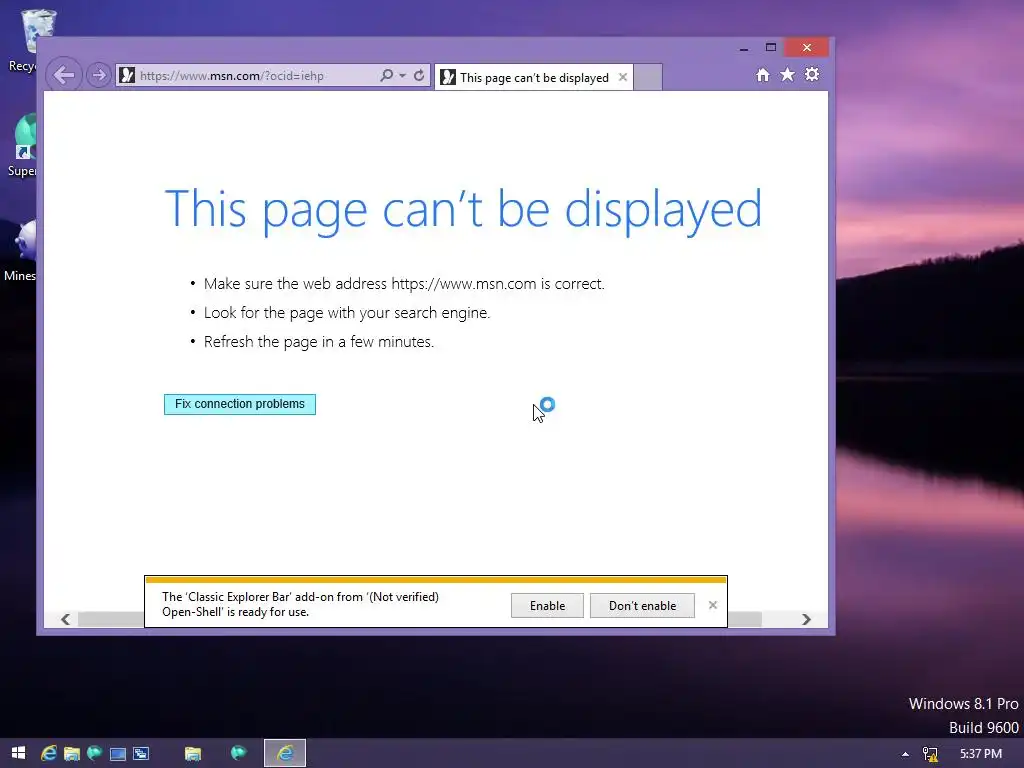Minimize the Internet Explorer window
This screenshot has width=1024, height=768.
tap(744, 48)
